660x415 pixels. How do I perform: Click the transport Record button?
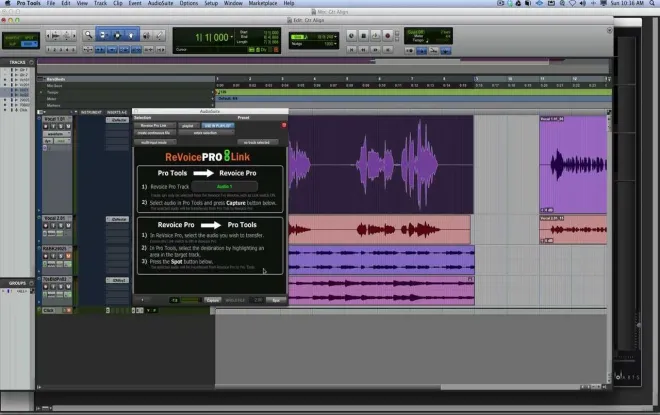388,36
